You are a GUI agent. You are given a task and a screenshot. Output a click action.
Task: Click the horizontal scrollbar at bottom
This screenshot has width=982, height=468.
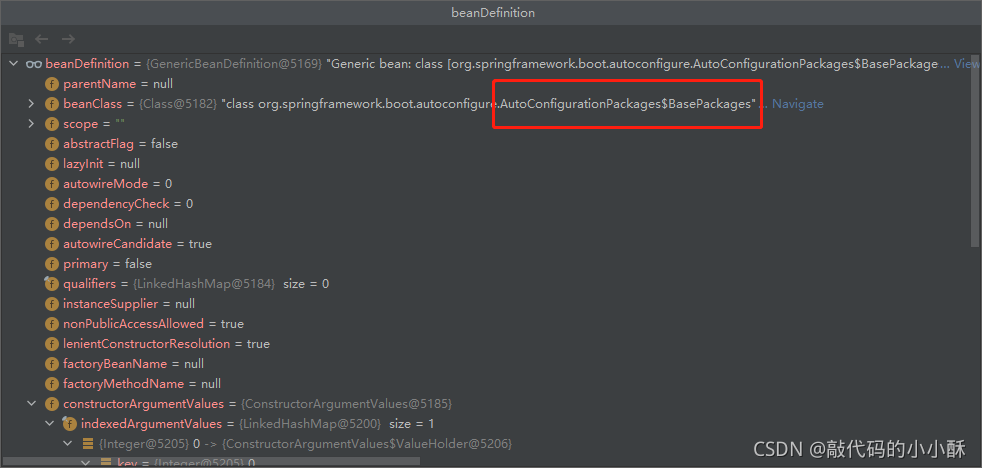coord(210,462)
